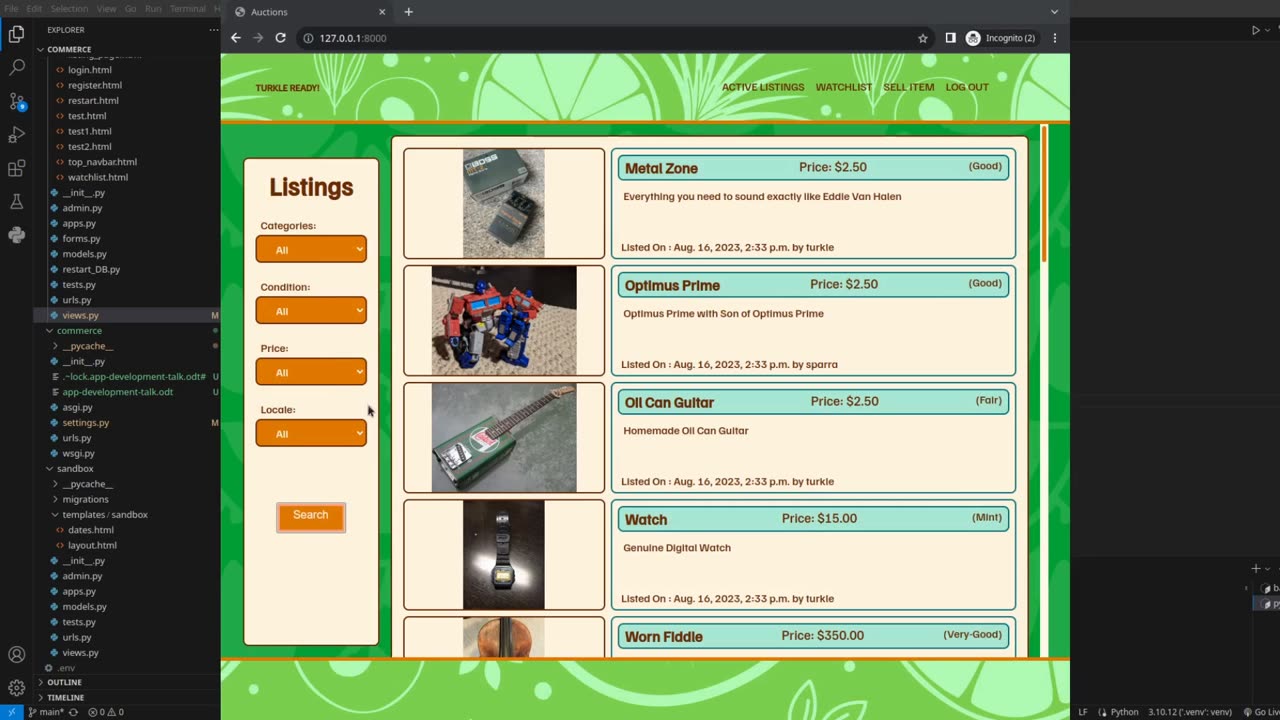Open the Selection menu in VS Code
Screen dimensions: 1280x720
69,8
